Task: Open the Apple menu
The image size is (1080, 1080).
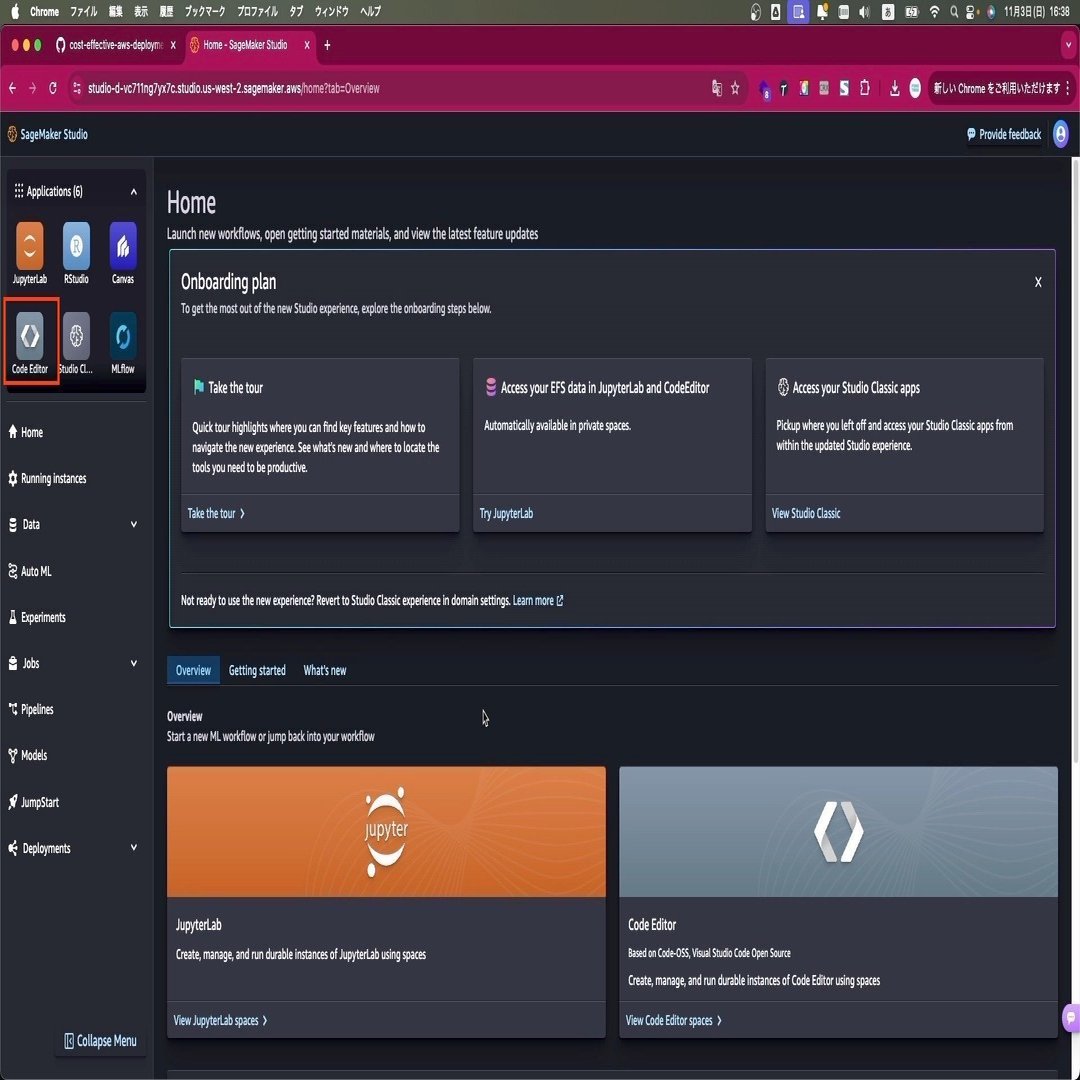Action: point(14,12)
